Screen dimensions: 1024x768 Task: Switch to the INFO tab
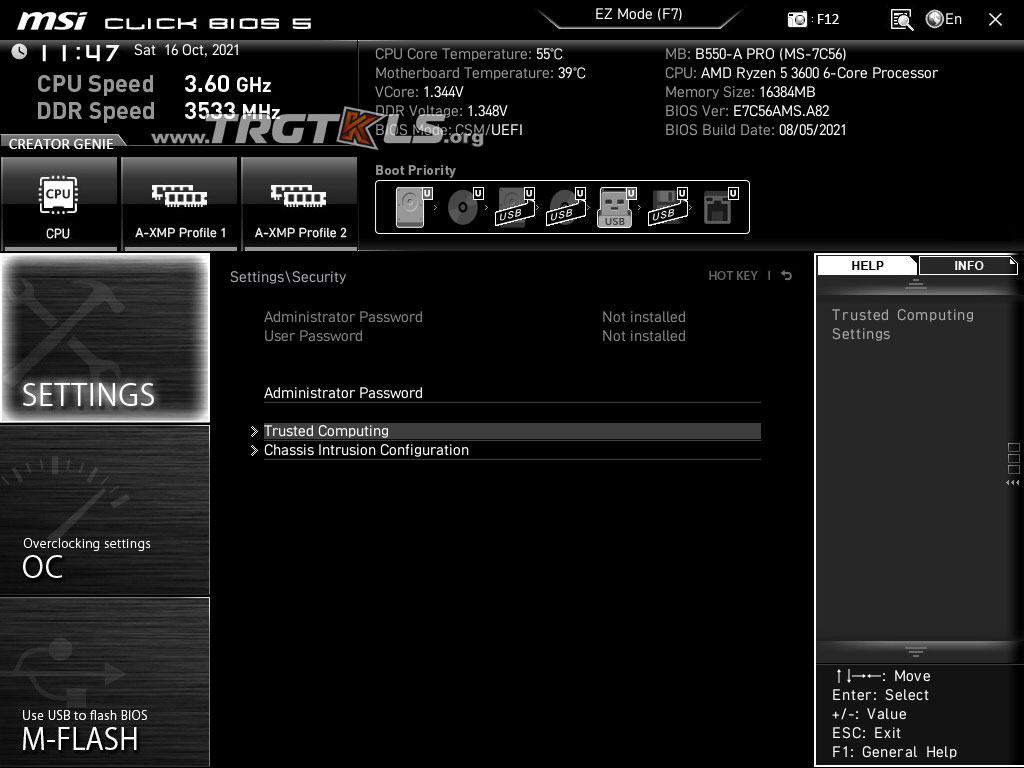tap(967, 265)
